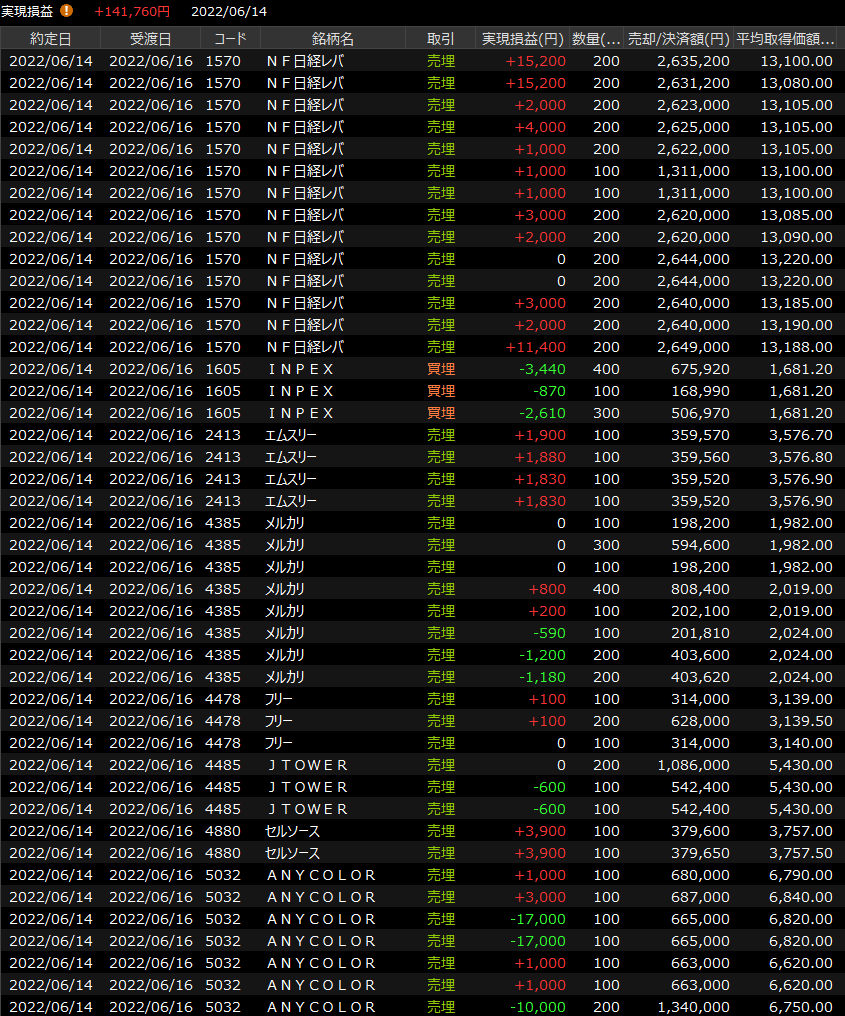This screenshot has height=1016, width=845.
Task: Sort by the 取引 column header
Action: point(440,39)
